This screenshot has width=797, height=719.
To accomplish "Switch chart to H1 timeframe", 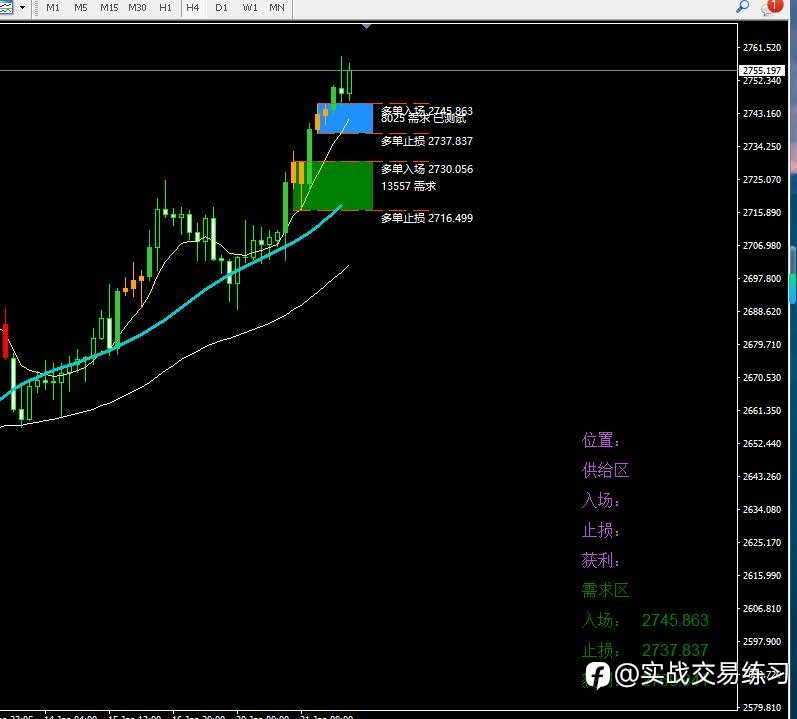I will coord(165,8).
